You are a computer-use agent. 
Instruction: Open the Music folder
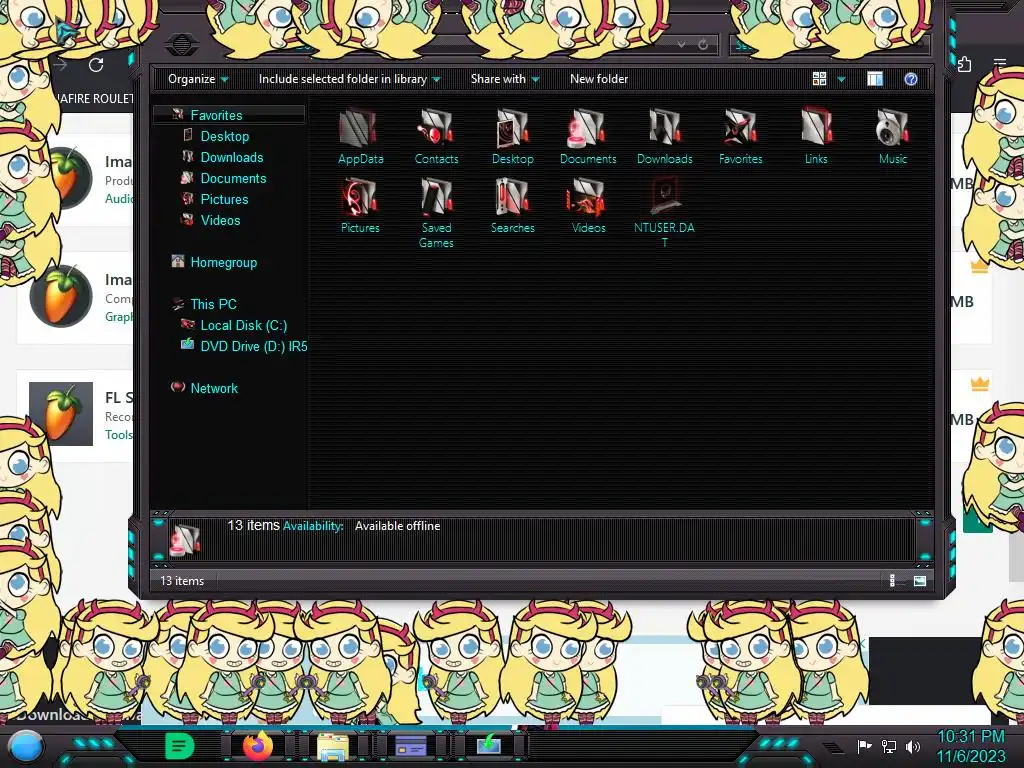[x=893, y=136]
